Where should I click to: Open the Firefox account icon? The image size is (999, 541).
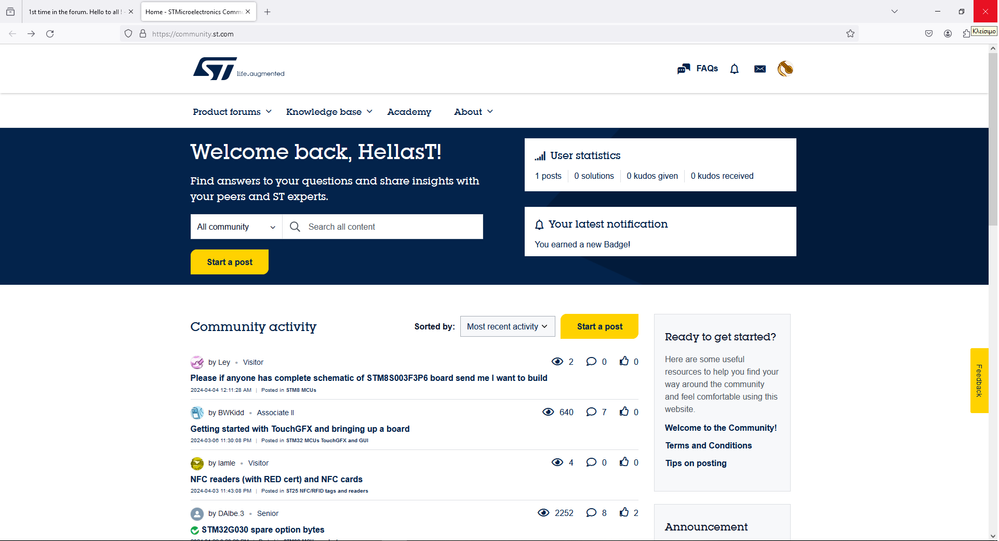coord(948,34)
